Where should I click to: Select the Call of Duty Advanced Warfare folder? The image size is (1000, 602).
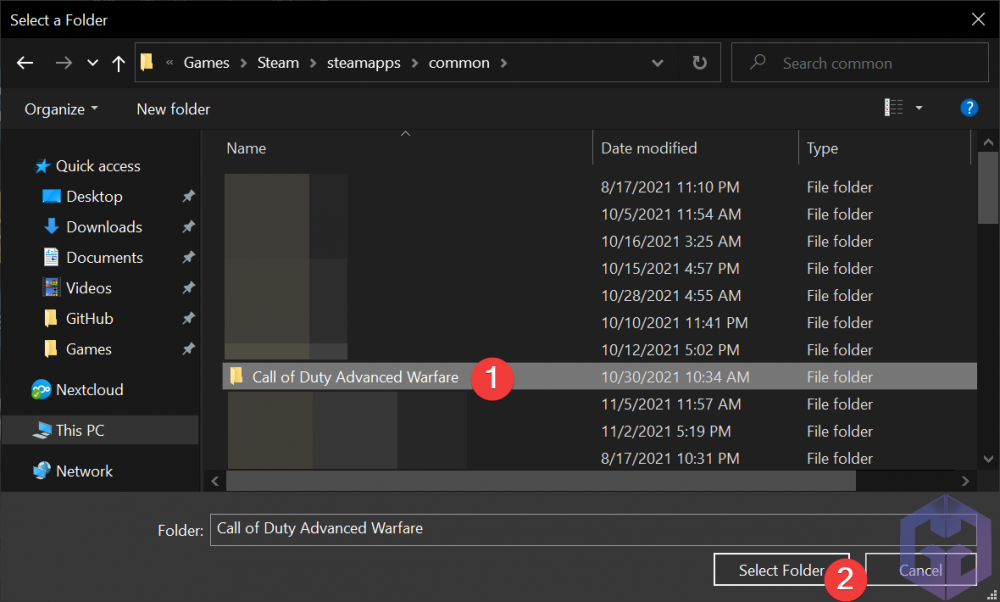tap(355, 377)
